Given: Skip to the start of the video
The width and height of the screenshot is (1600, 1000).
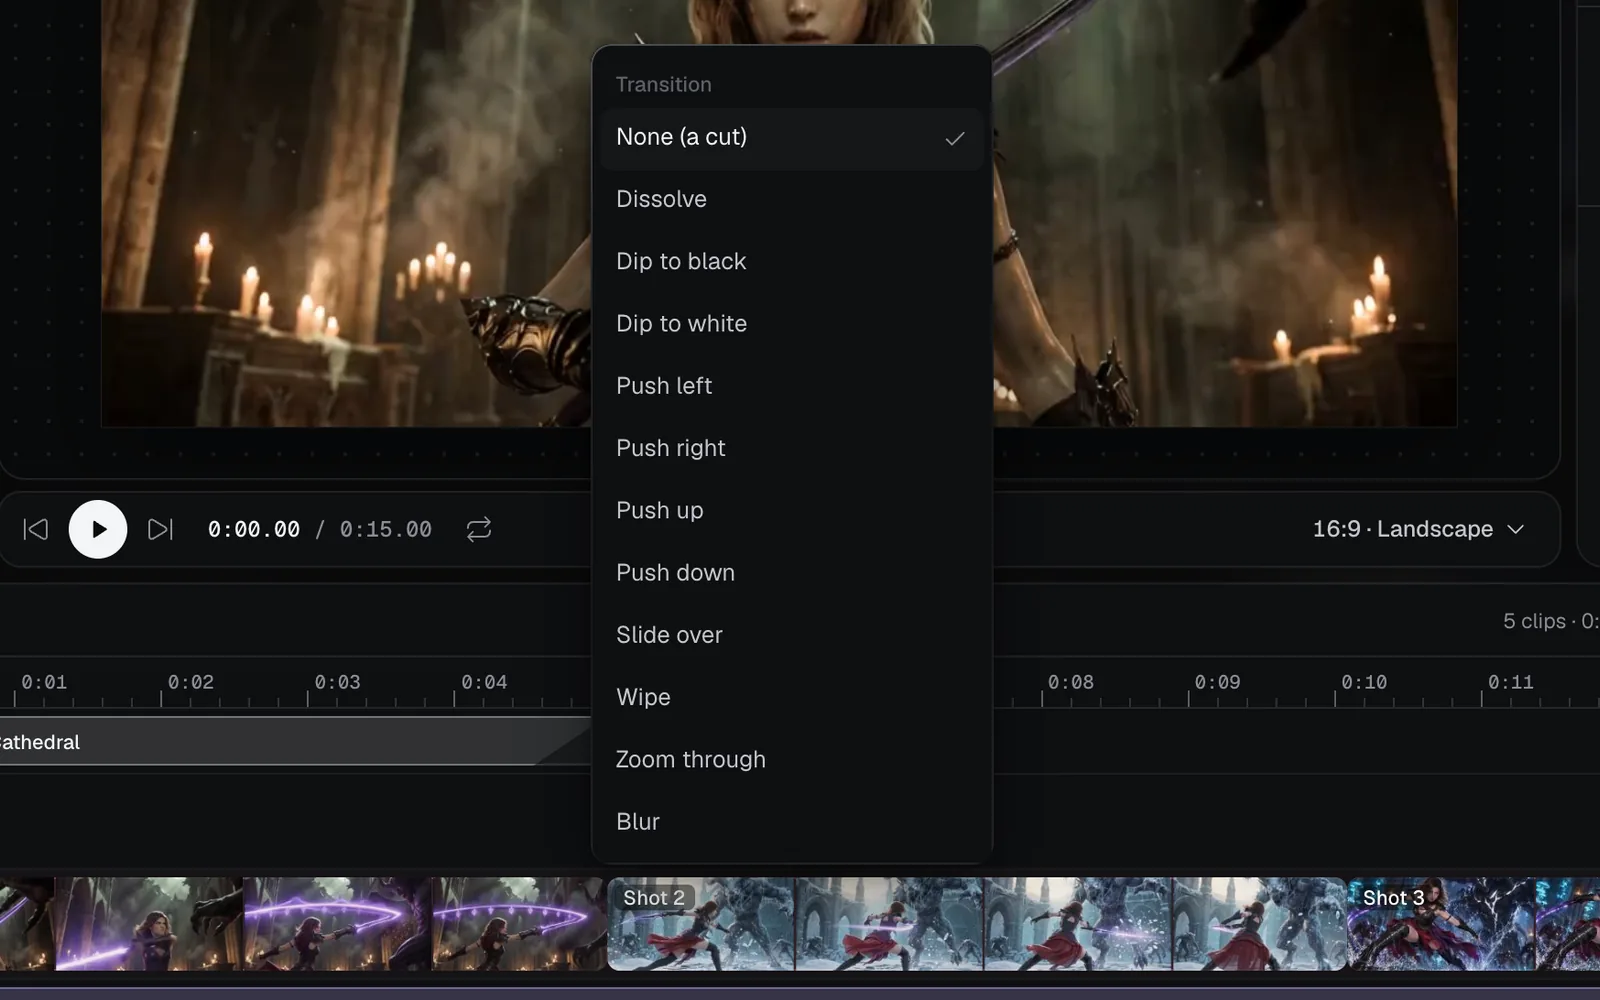Looking at the screenshot, I should point(36,529).
